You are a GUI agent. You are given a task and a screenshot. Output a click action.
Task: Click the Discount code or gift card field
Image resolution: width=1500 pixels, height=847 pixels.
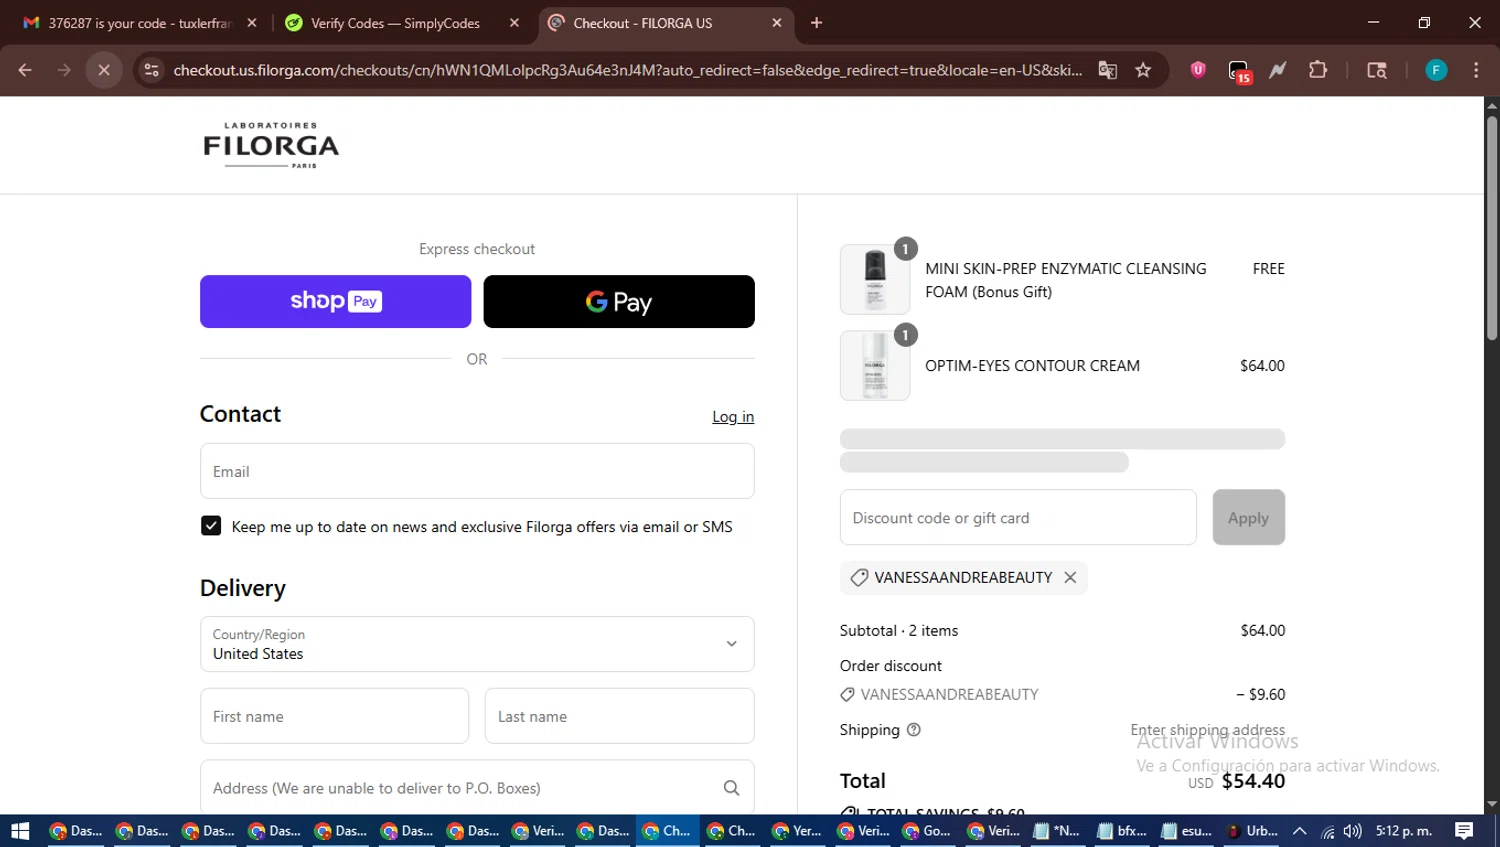(1018, 517)
